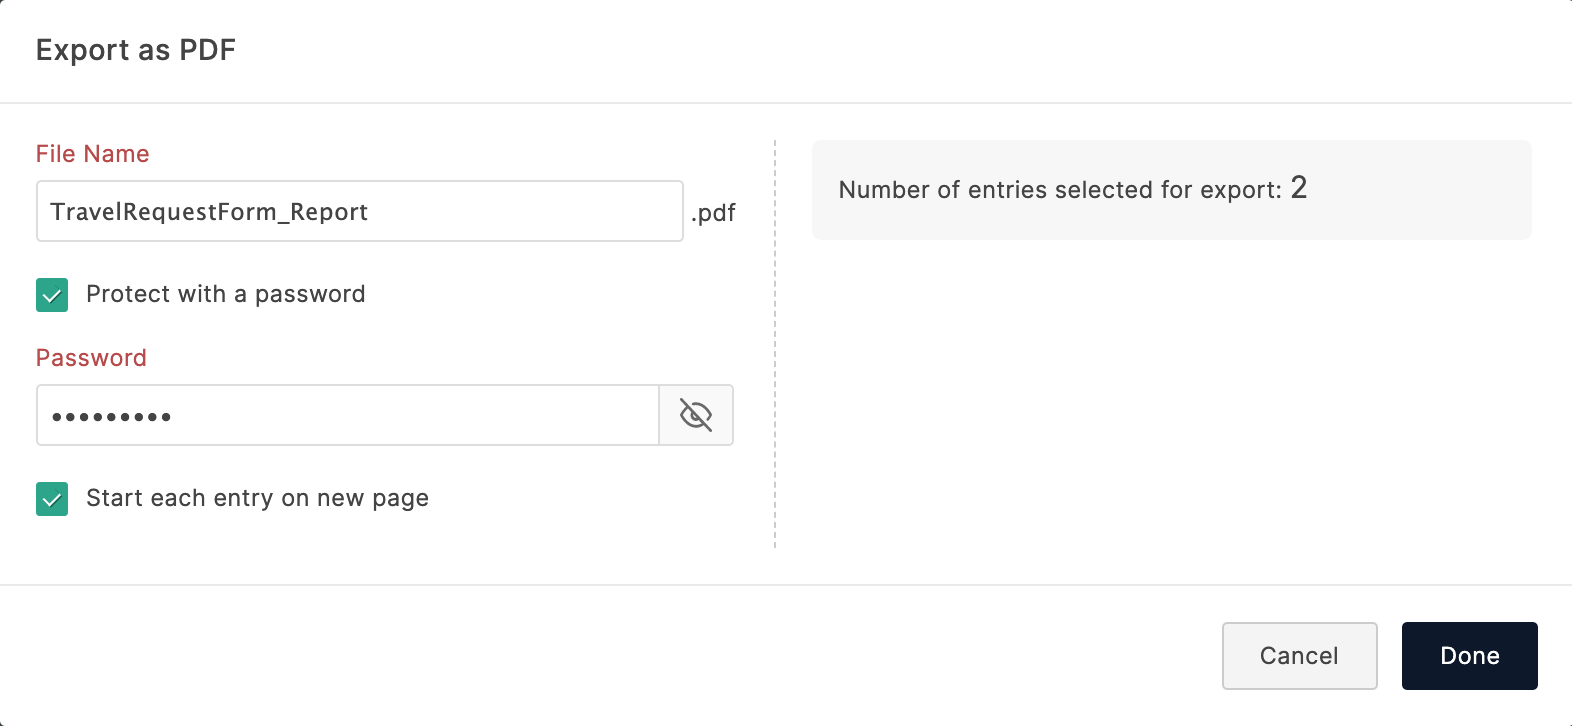Focus the Password input field

click(400, 415)
